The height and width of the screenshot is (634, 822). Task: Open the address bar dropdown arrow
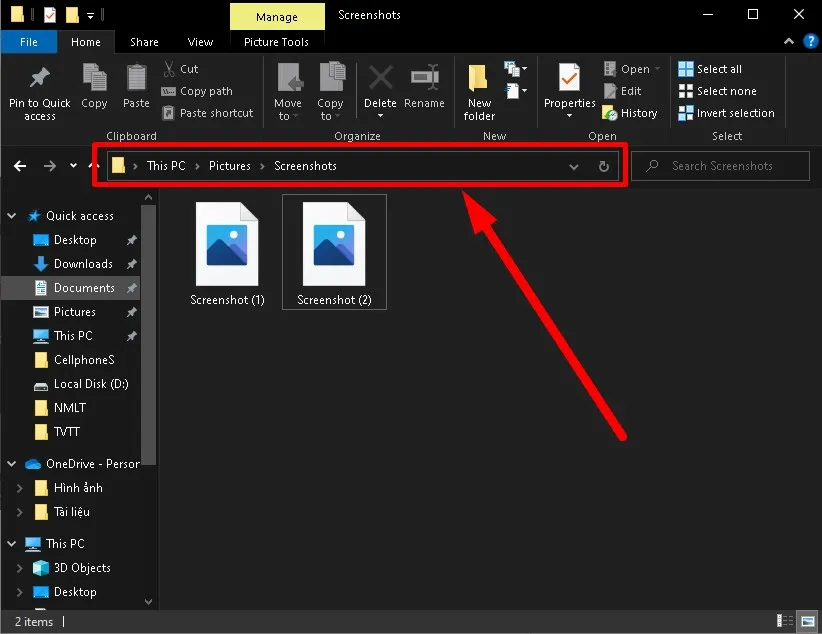pyautogui.click(x=573, y=166)
